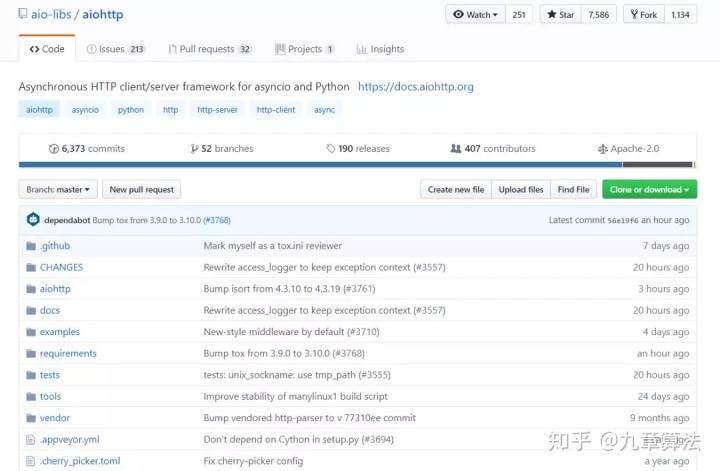
Task: Click the fork icon in Fork button
Action: point(634,14)
